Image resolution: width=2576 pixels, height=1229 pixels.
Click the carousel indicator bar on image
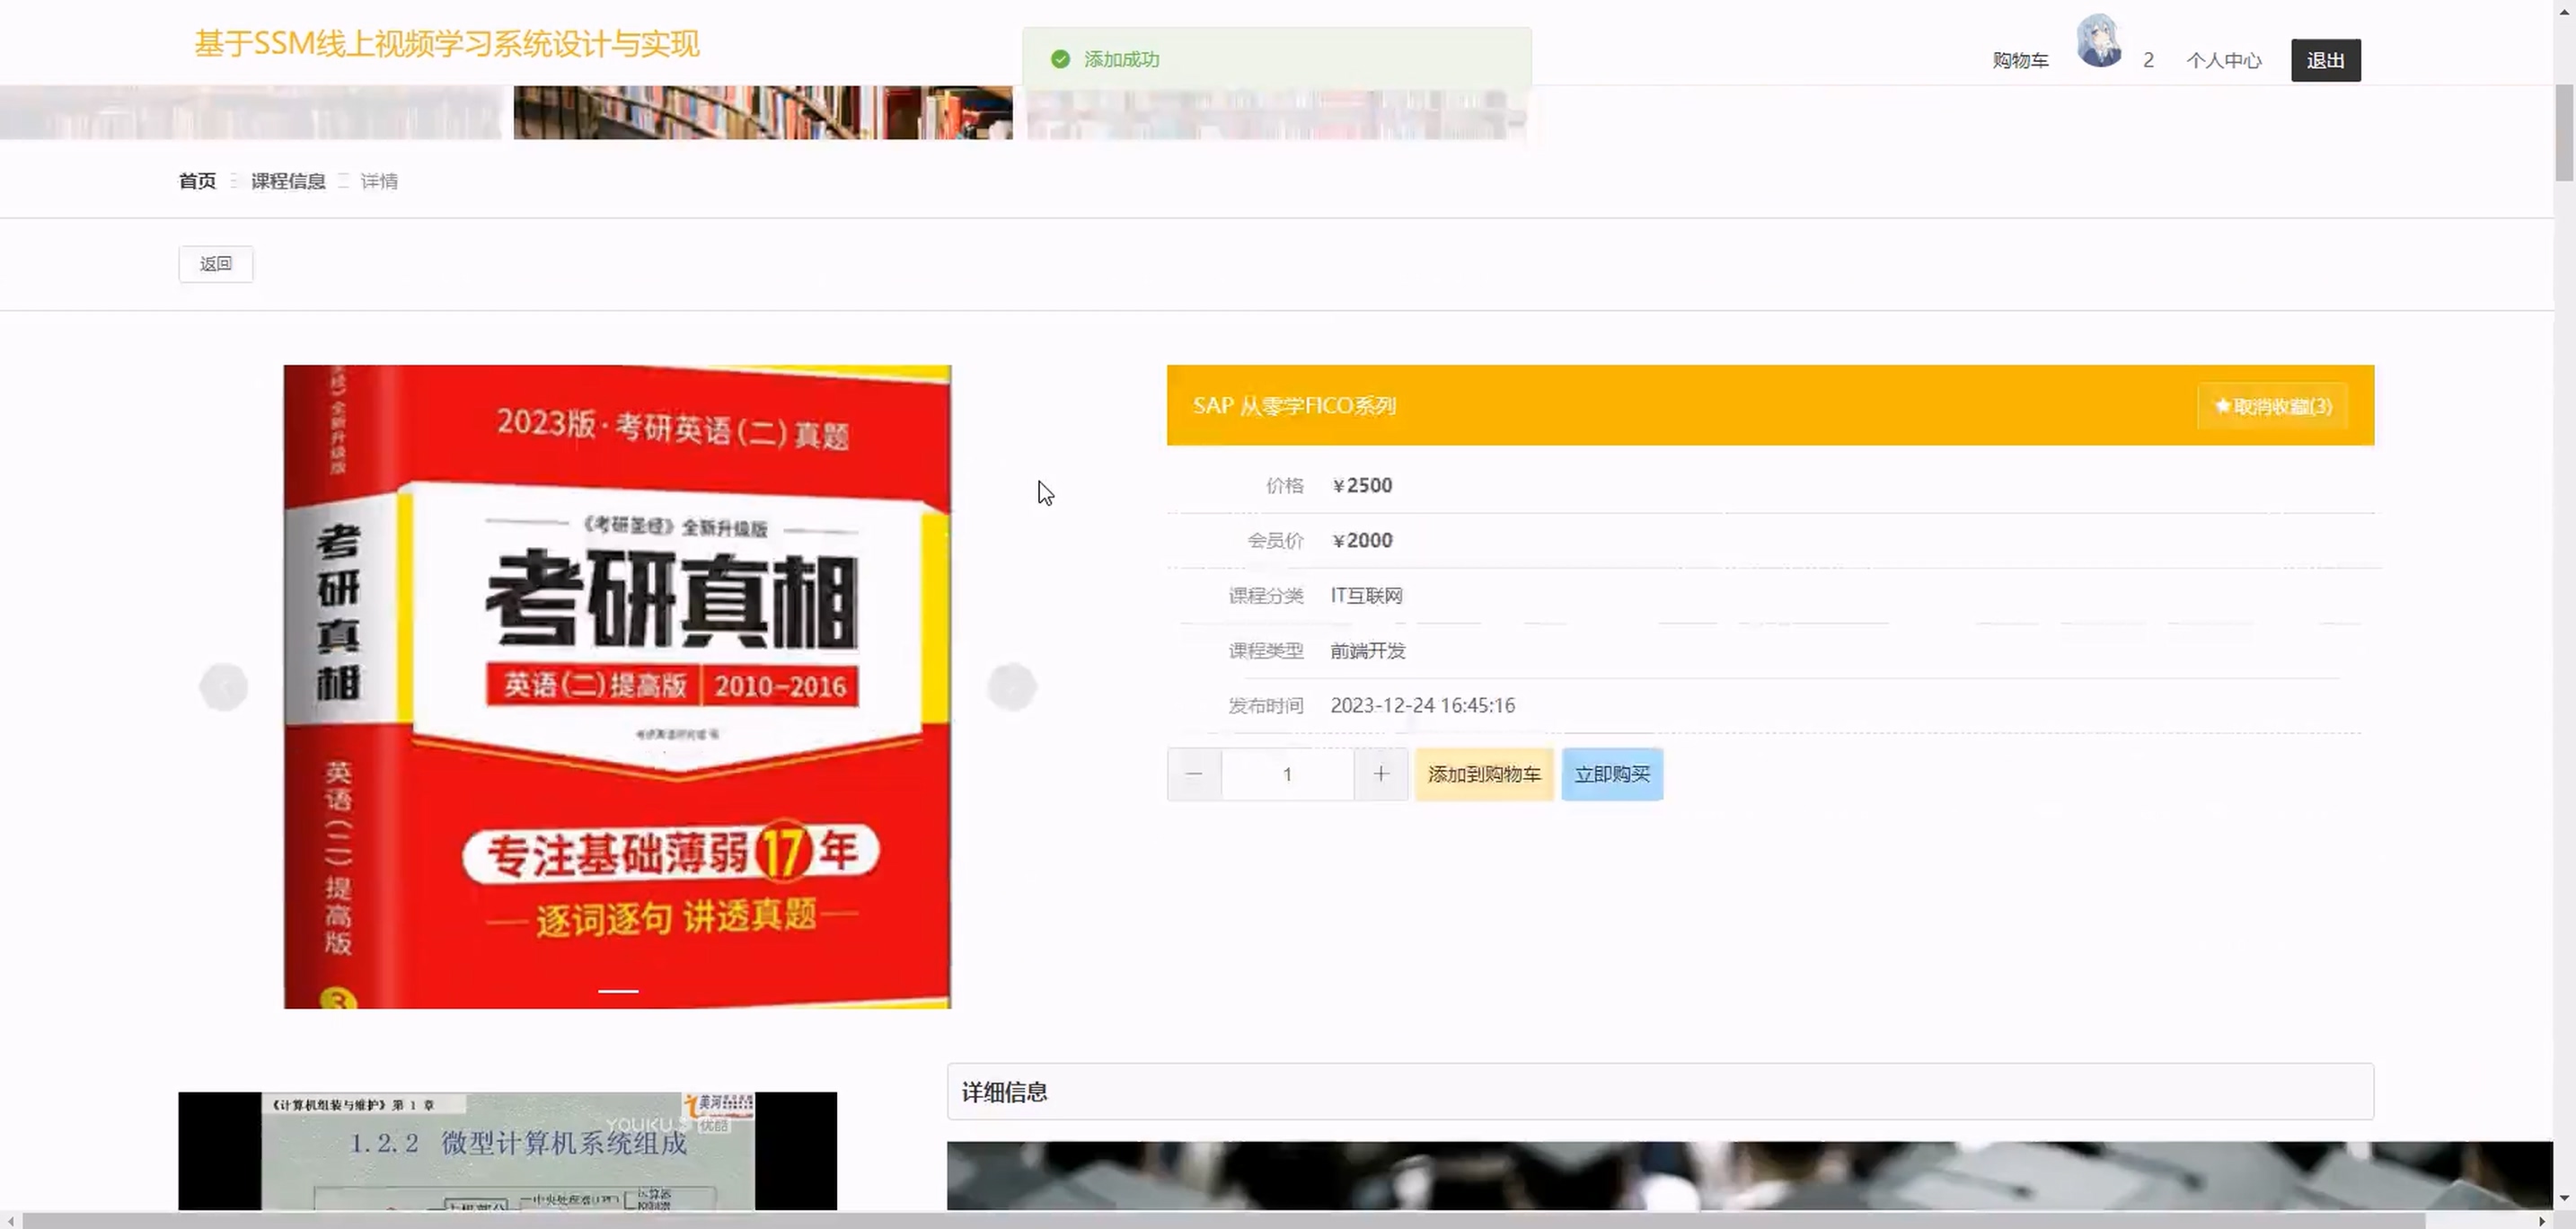pos(618,991)
